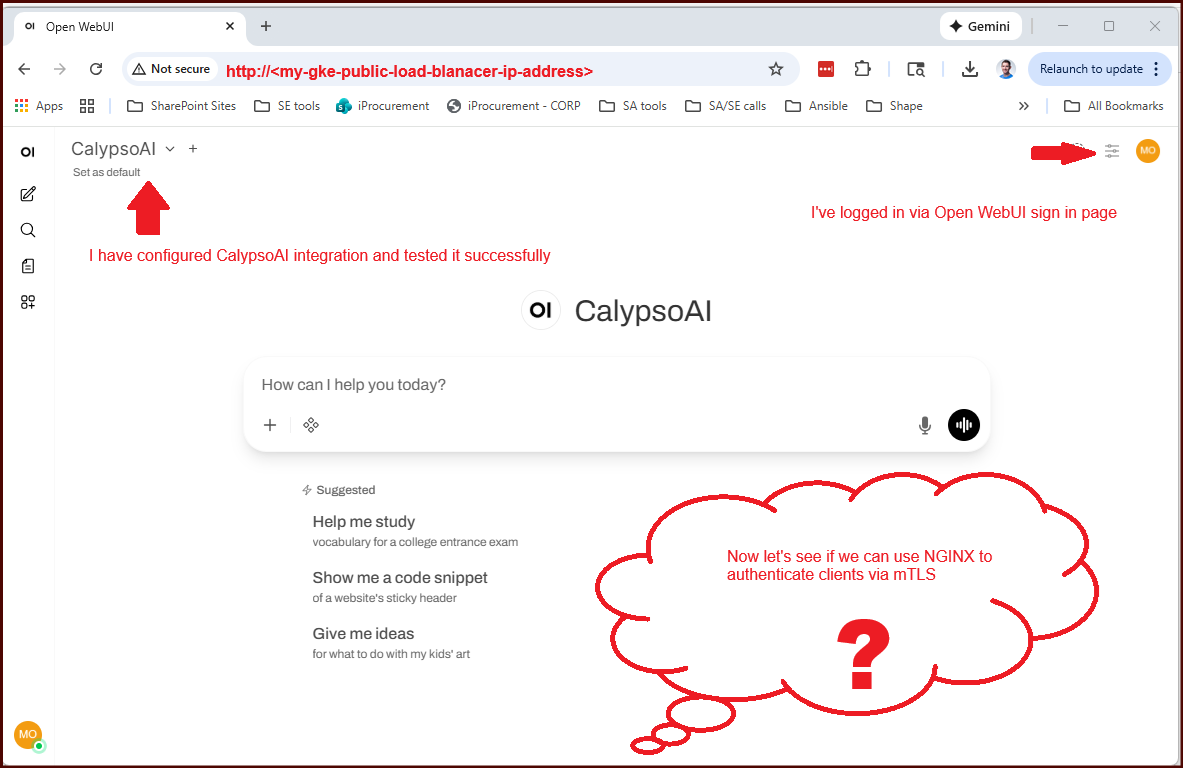The width and height of the screenshot is (1183, 768).
Task: Start voice mode with the waveform button
Action: (964, 425)
